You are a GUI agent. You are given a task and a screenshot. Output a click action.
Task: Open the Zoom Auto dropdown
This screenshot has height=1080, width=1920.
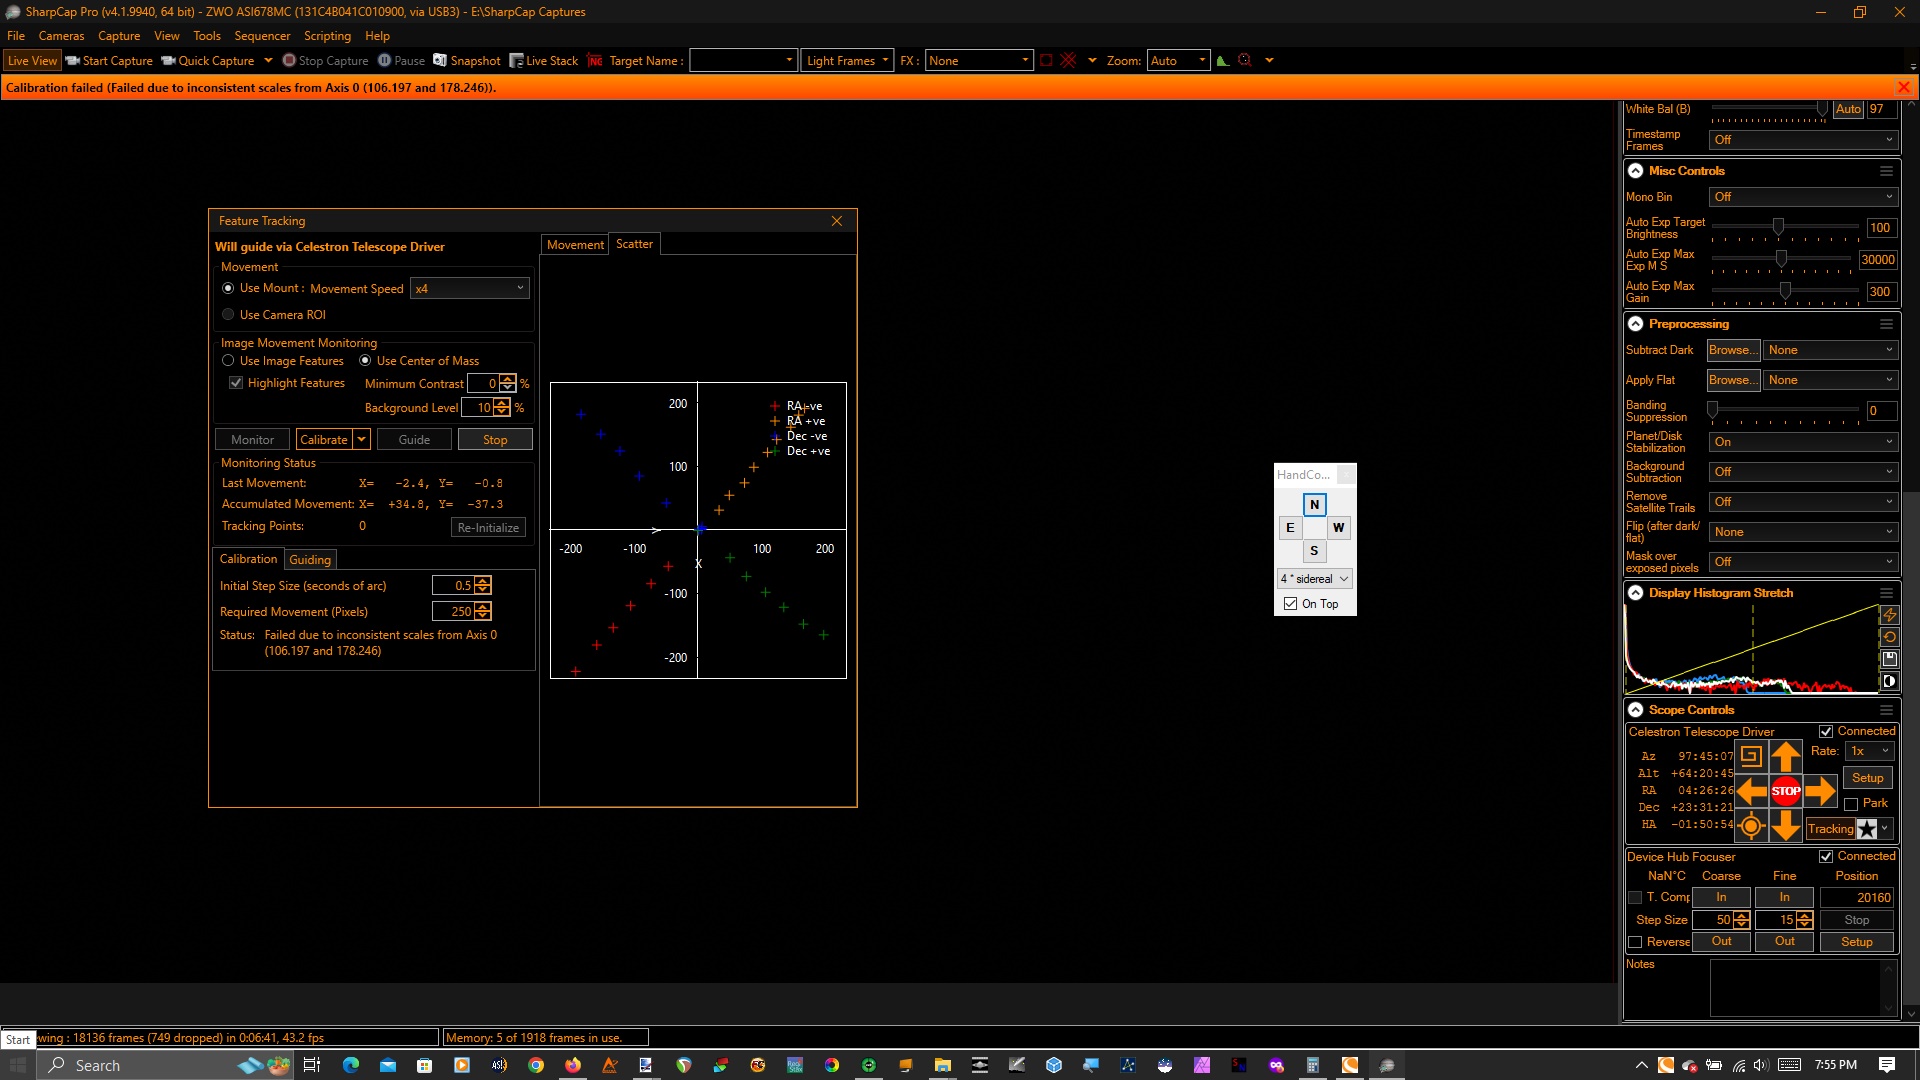point(1178,60)
